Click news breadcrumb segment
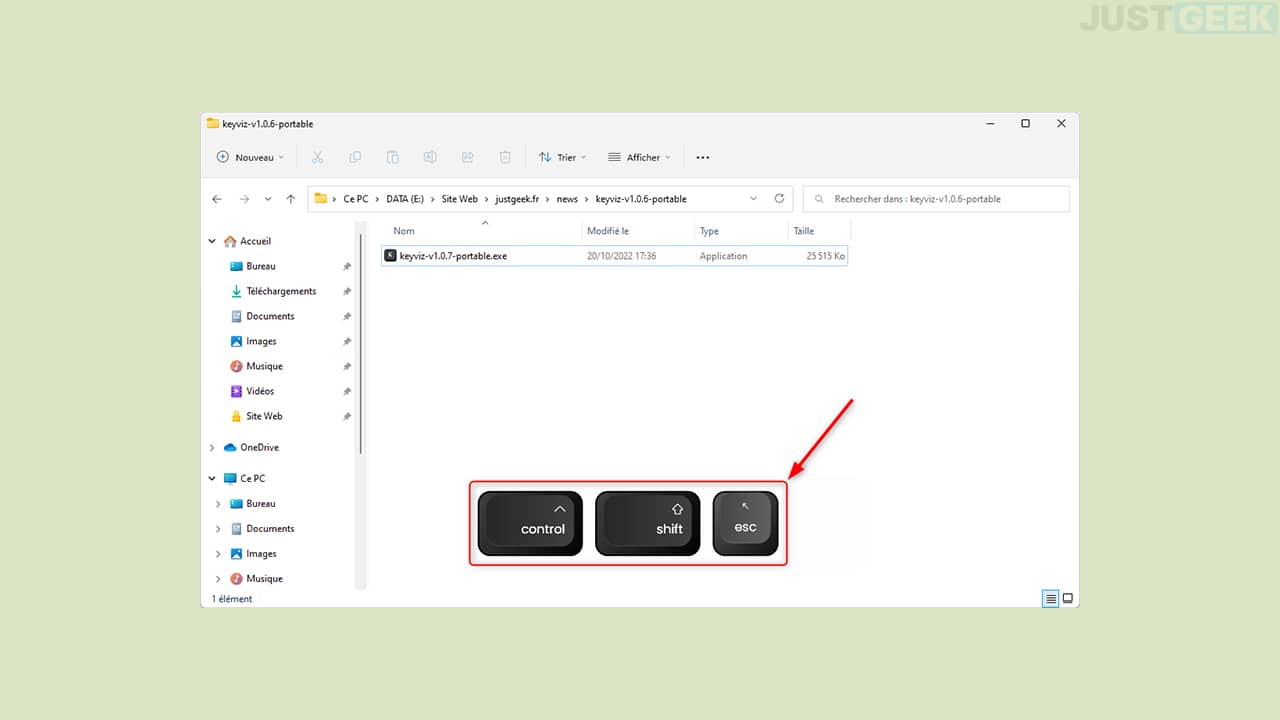 tap(567, 199)
